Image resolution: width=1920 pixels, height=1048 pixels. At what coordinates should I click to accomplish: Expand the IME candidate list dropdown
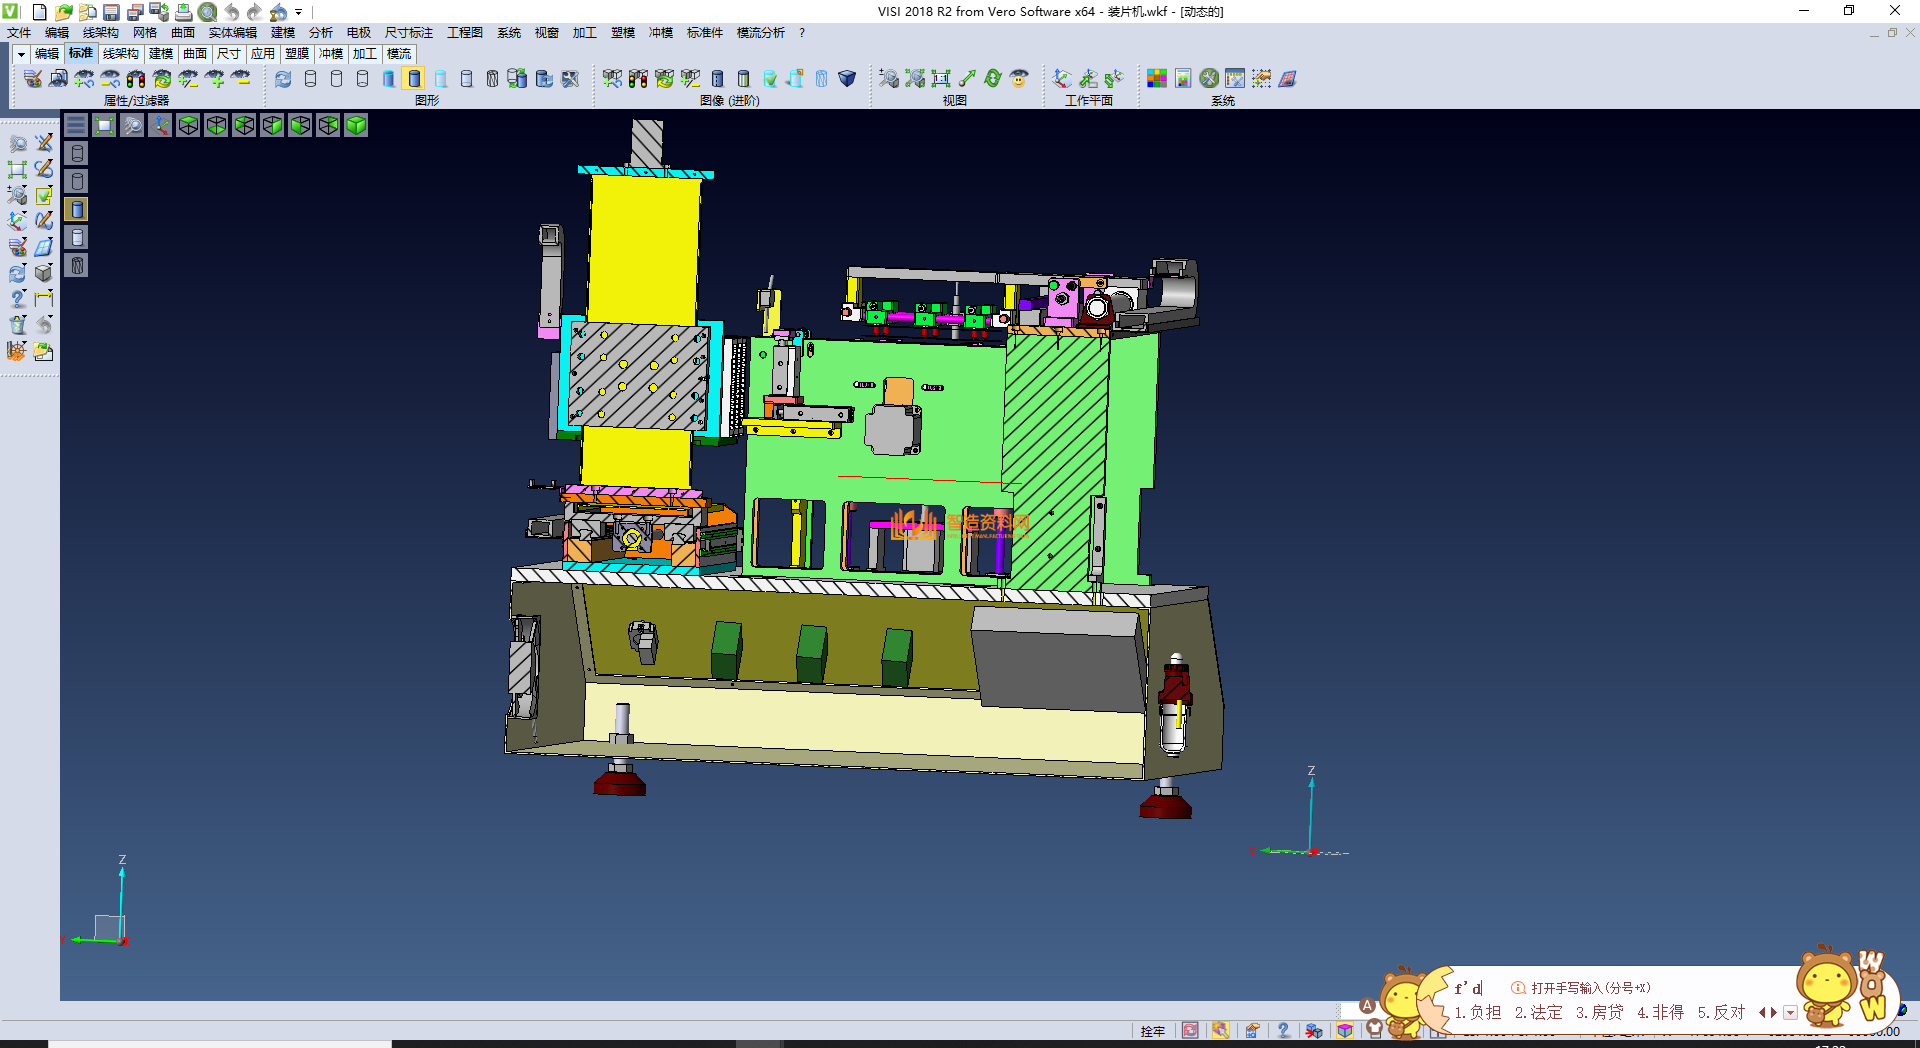tap(1790, 1013)
